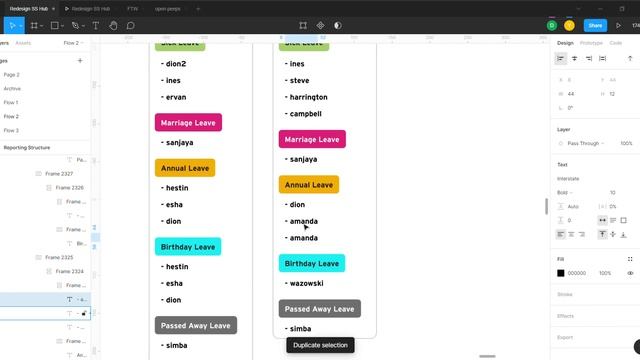Screen dimensions: 640x360
Task: Open the shape tools dropdown arrow
Action: [62, 26]
